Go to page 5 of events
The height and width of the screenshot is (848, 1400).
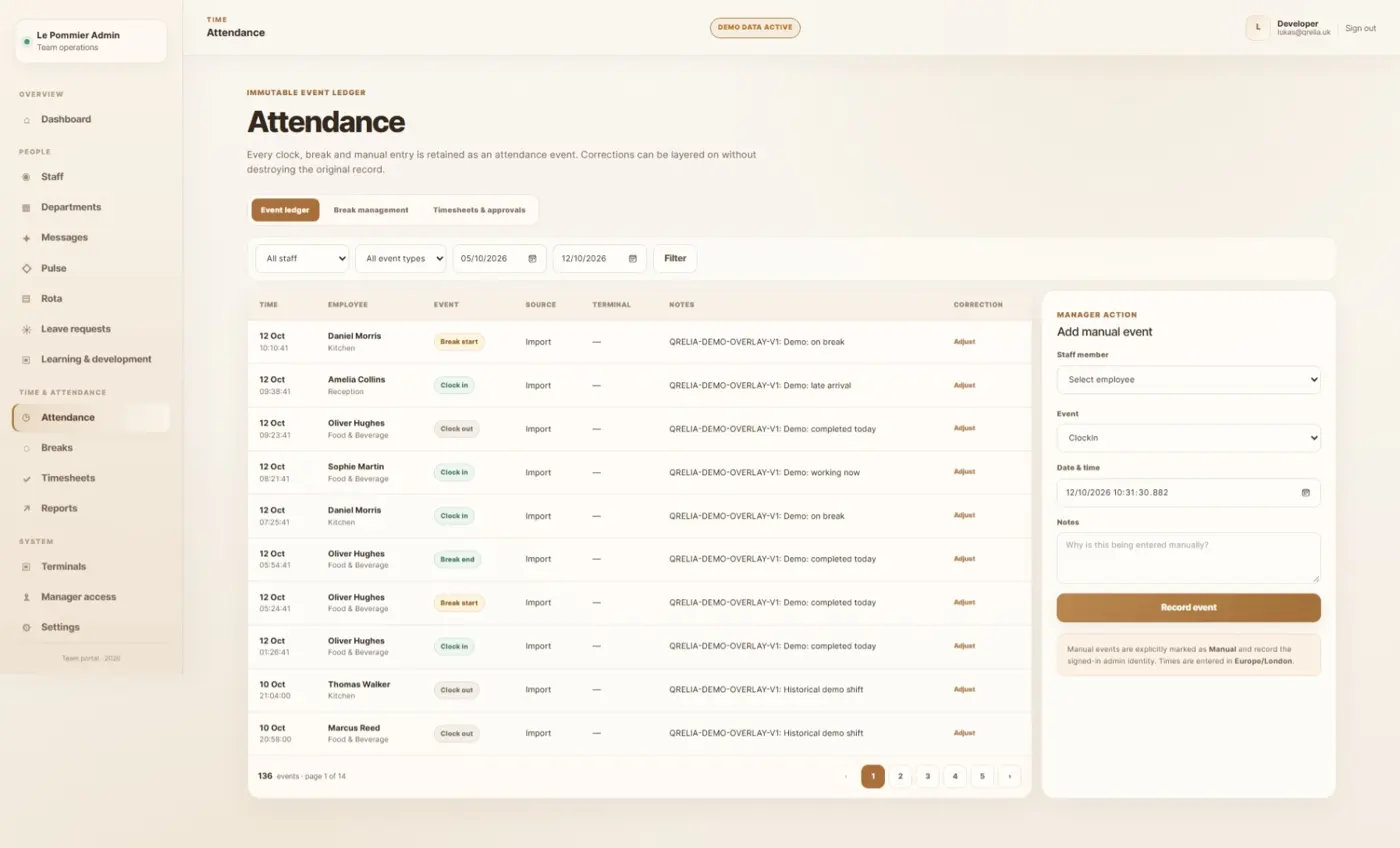coord(982,776)
